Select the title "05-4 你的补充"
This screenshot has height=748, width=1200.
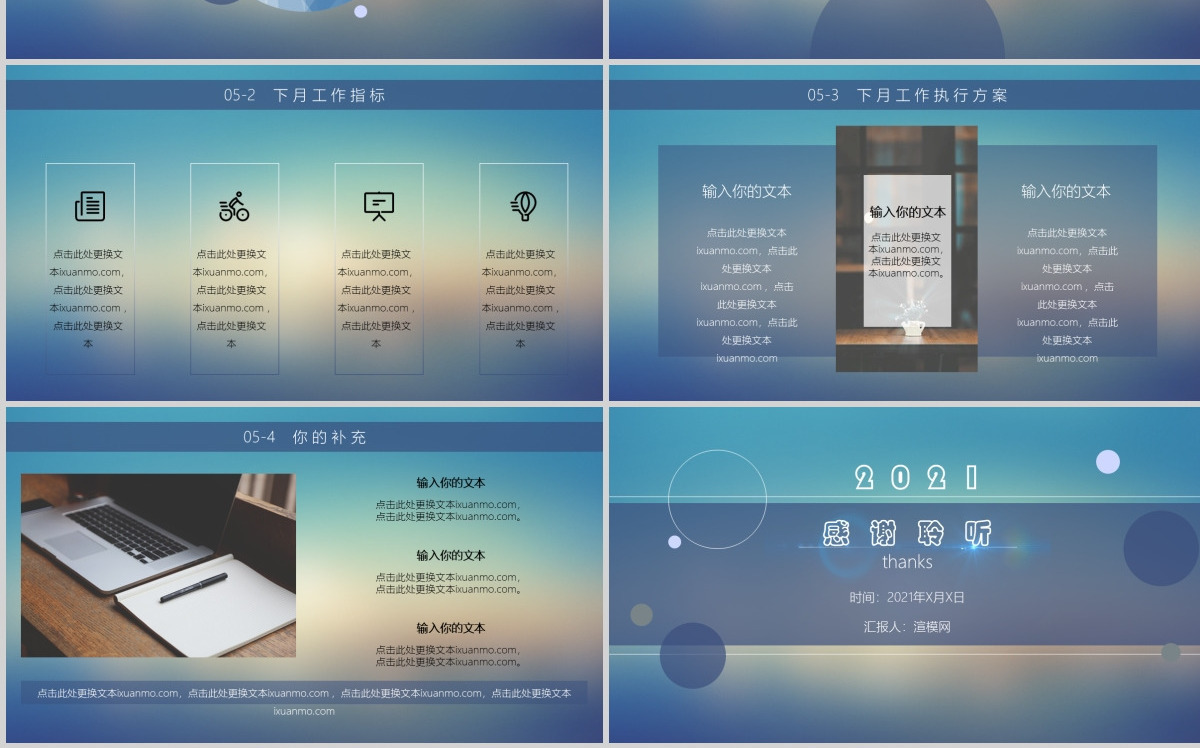[305, 437]
